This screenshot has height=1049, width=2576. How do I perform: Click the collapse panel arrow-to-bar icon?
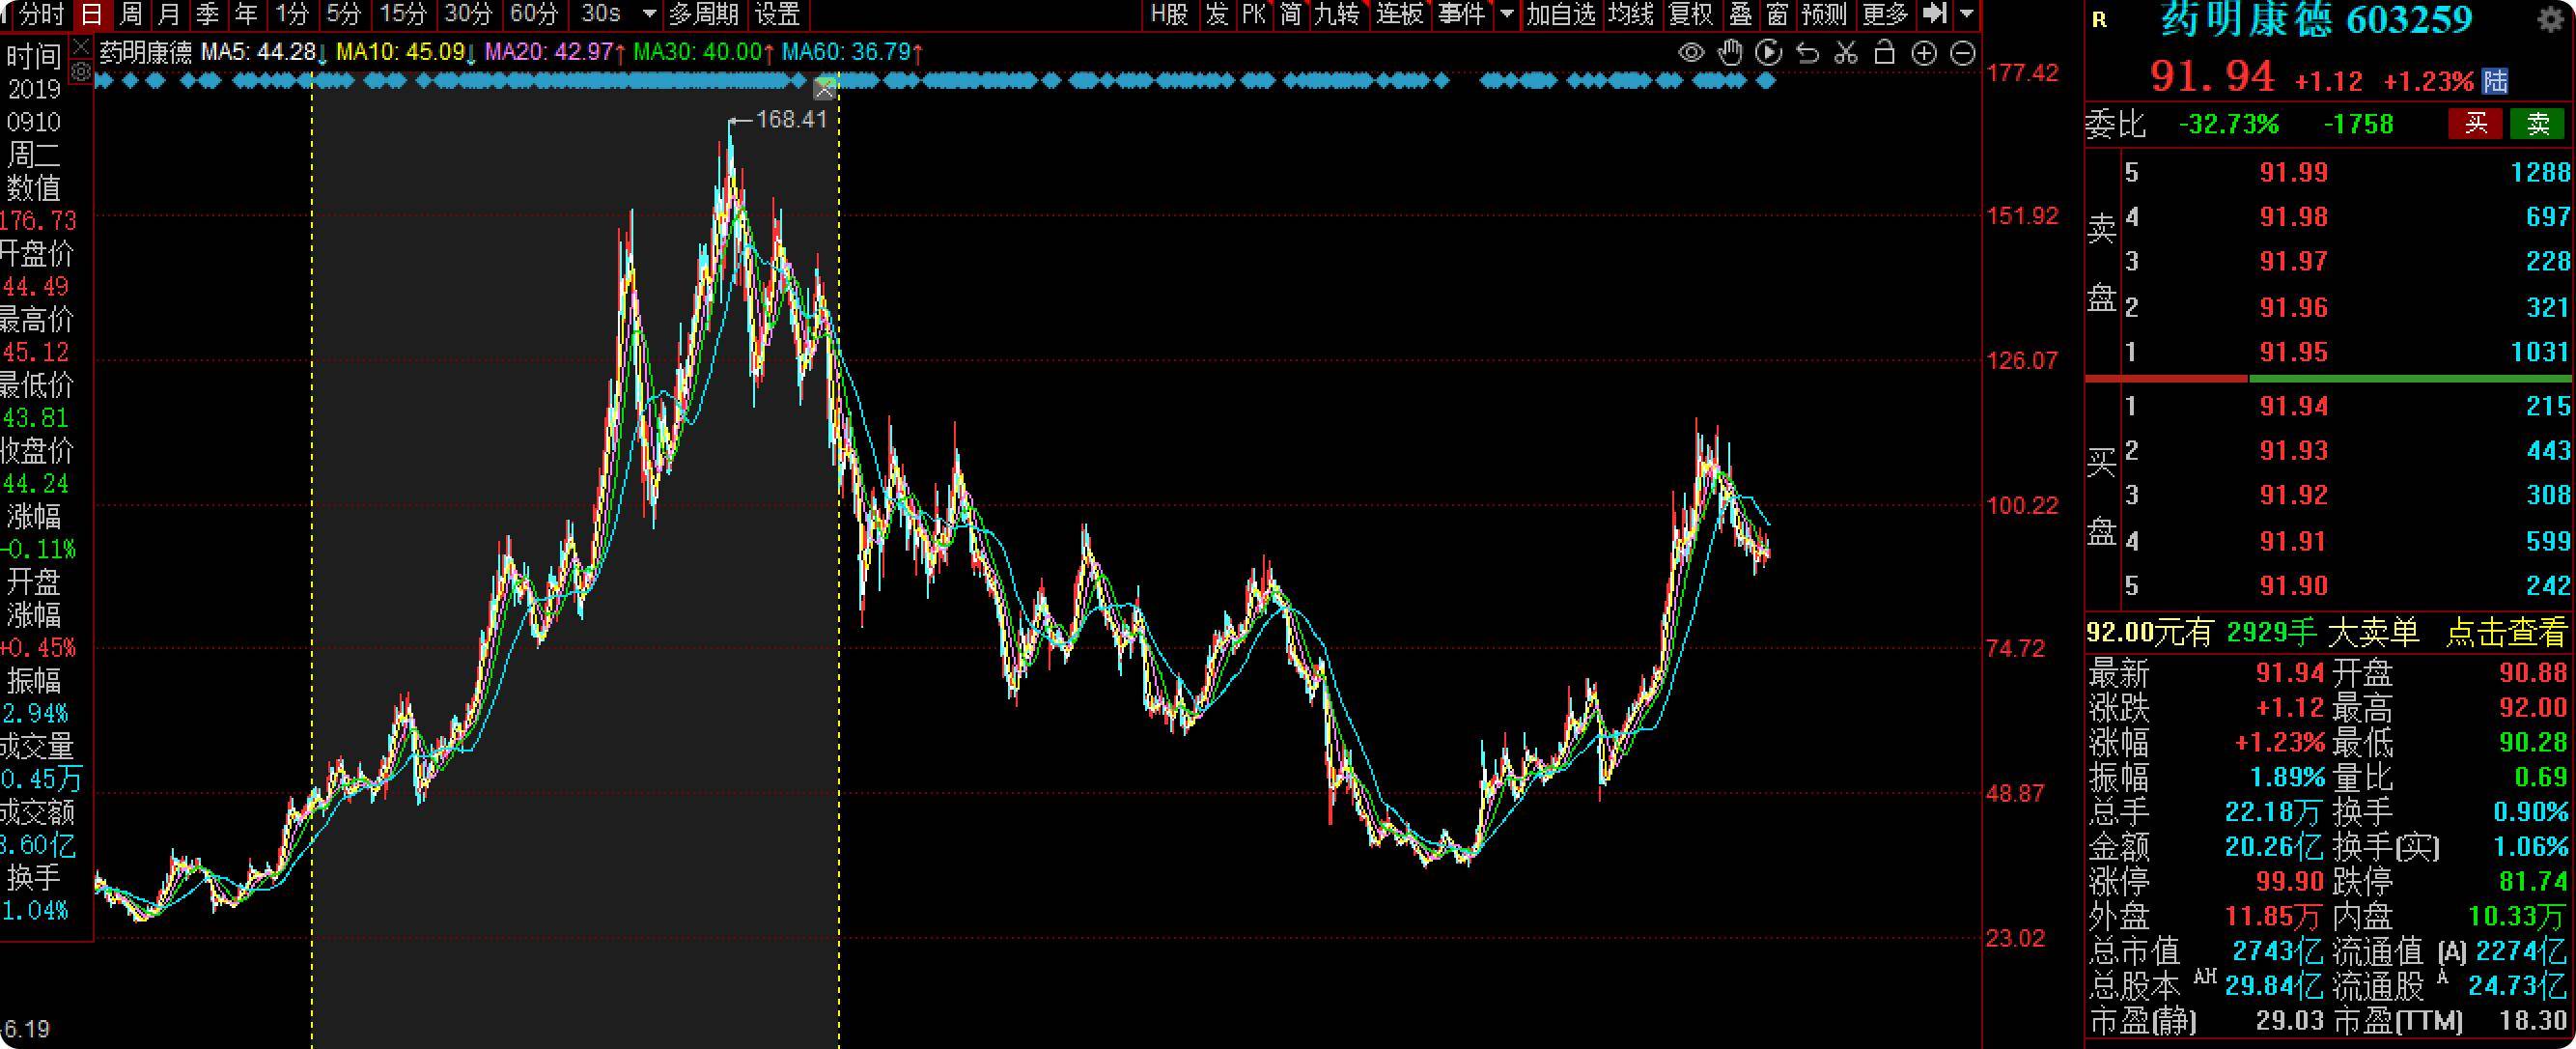pyautogui.click(x=1936, y=14)
